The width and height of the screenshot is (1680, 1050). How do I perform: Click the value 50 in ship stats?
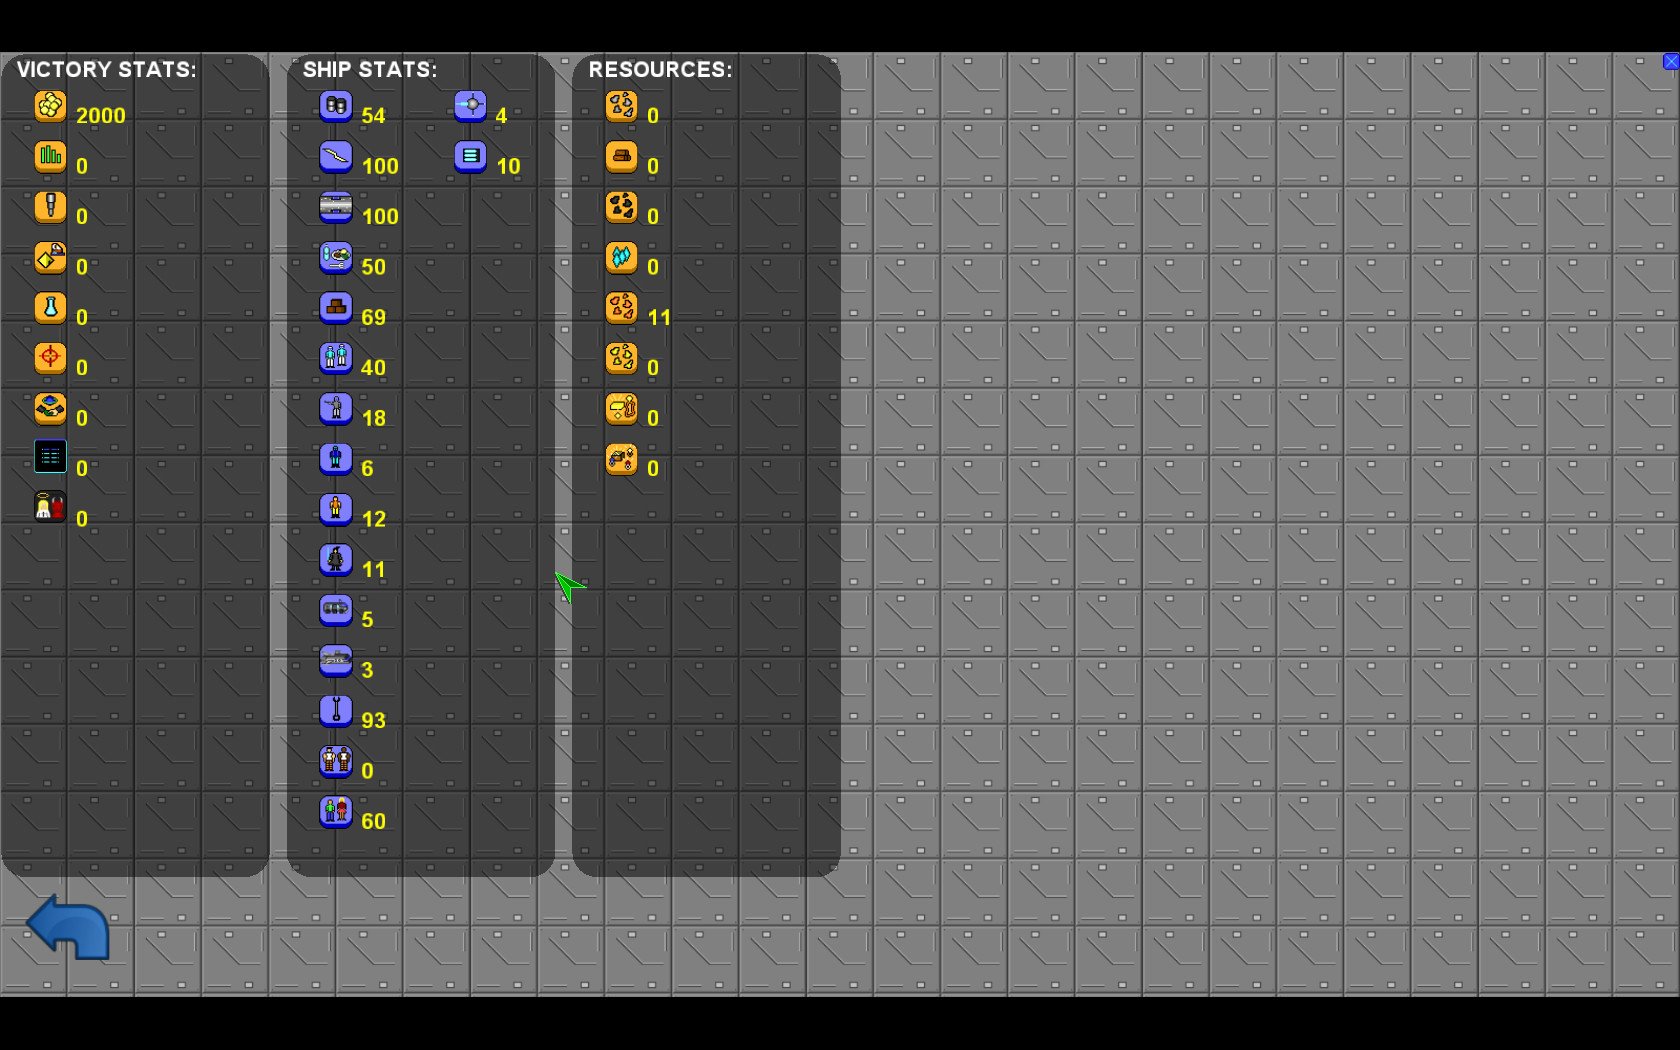[373, 267]
